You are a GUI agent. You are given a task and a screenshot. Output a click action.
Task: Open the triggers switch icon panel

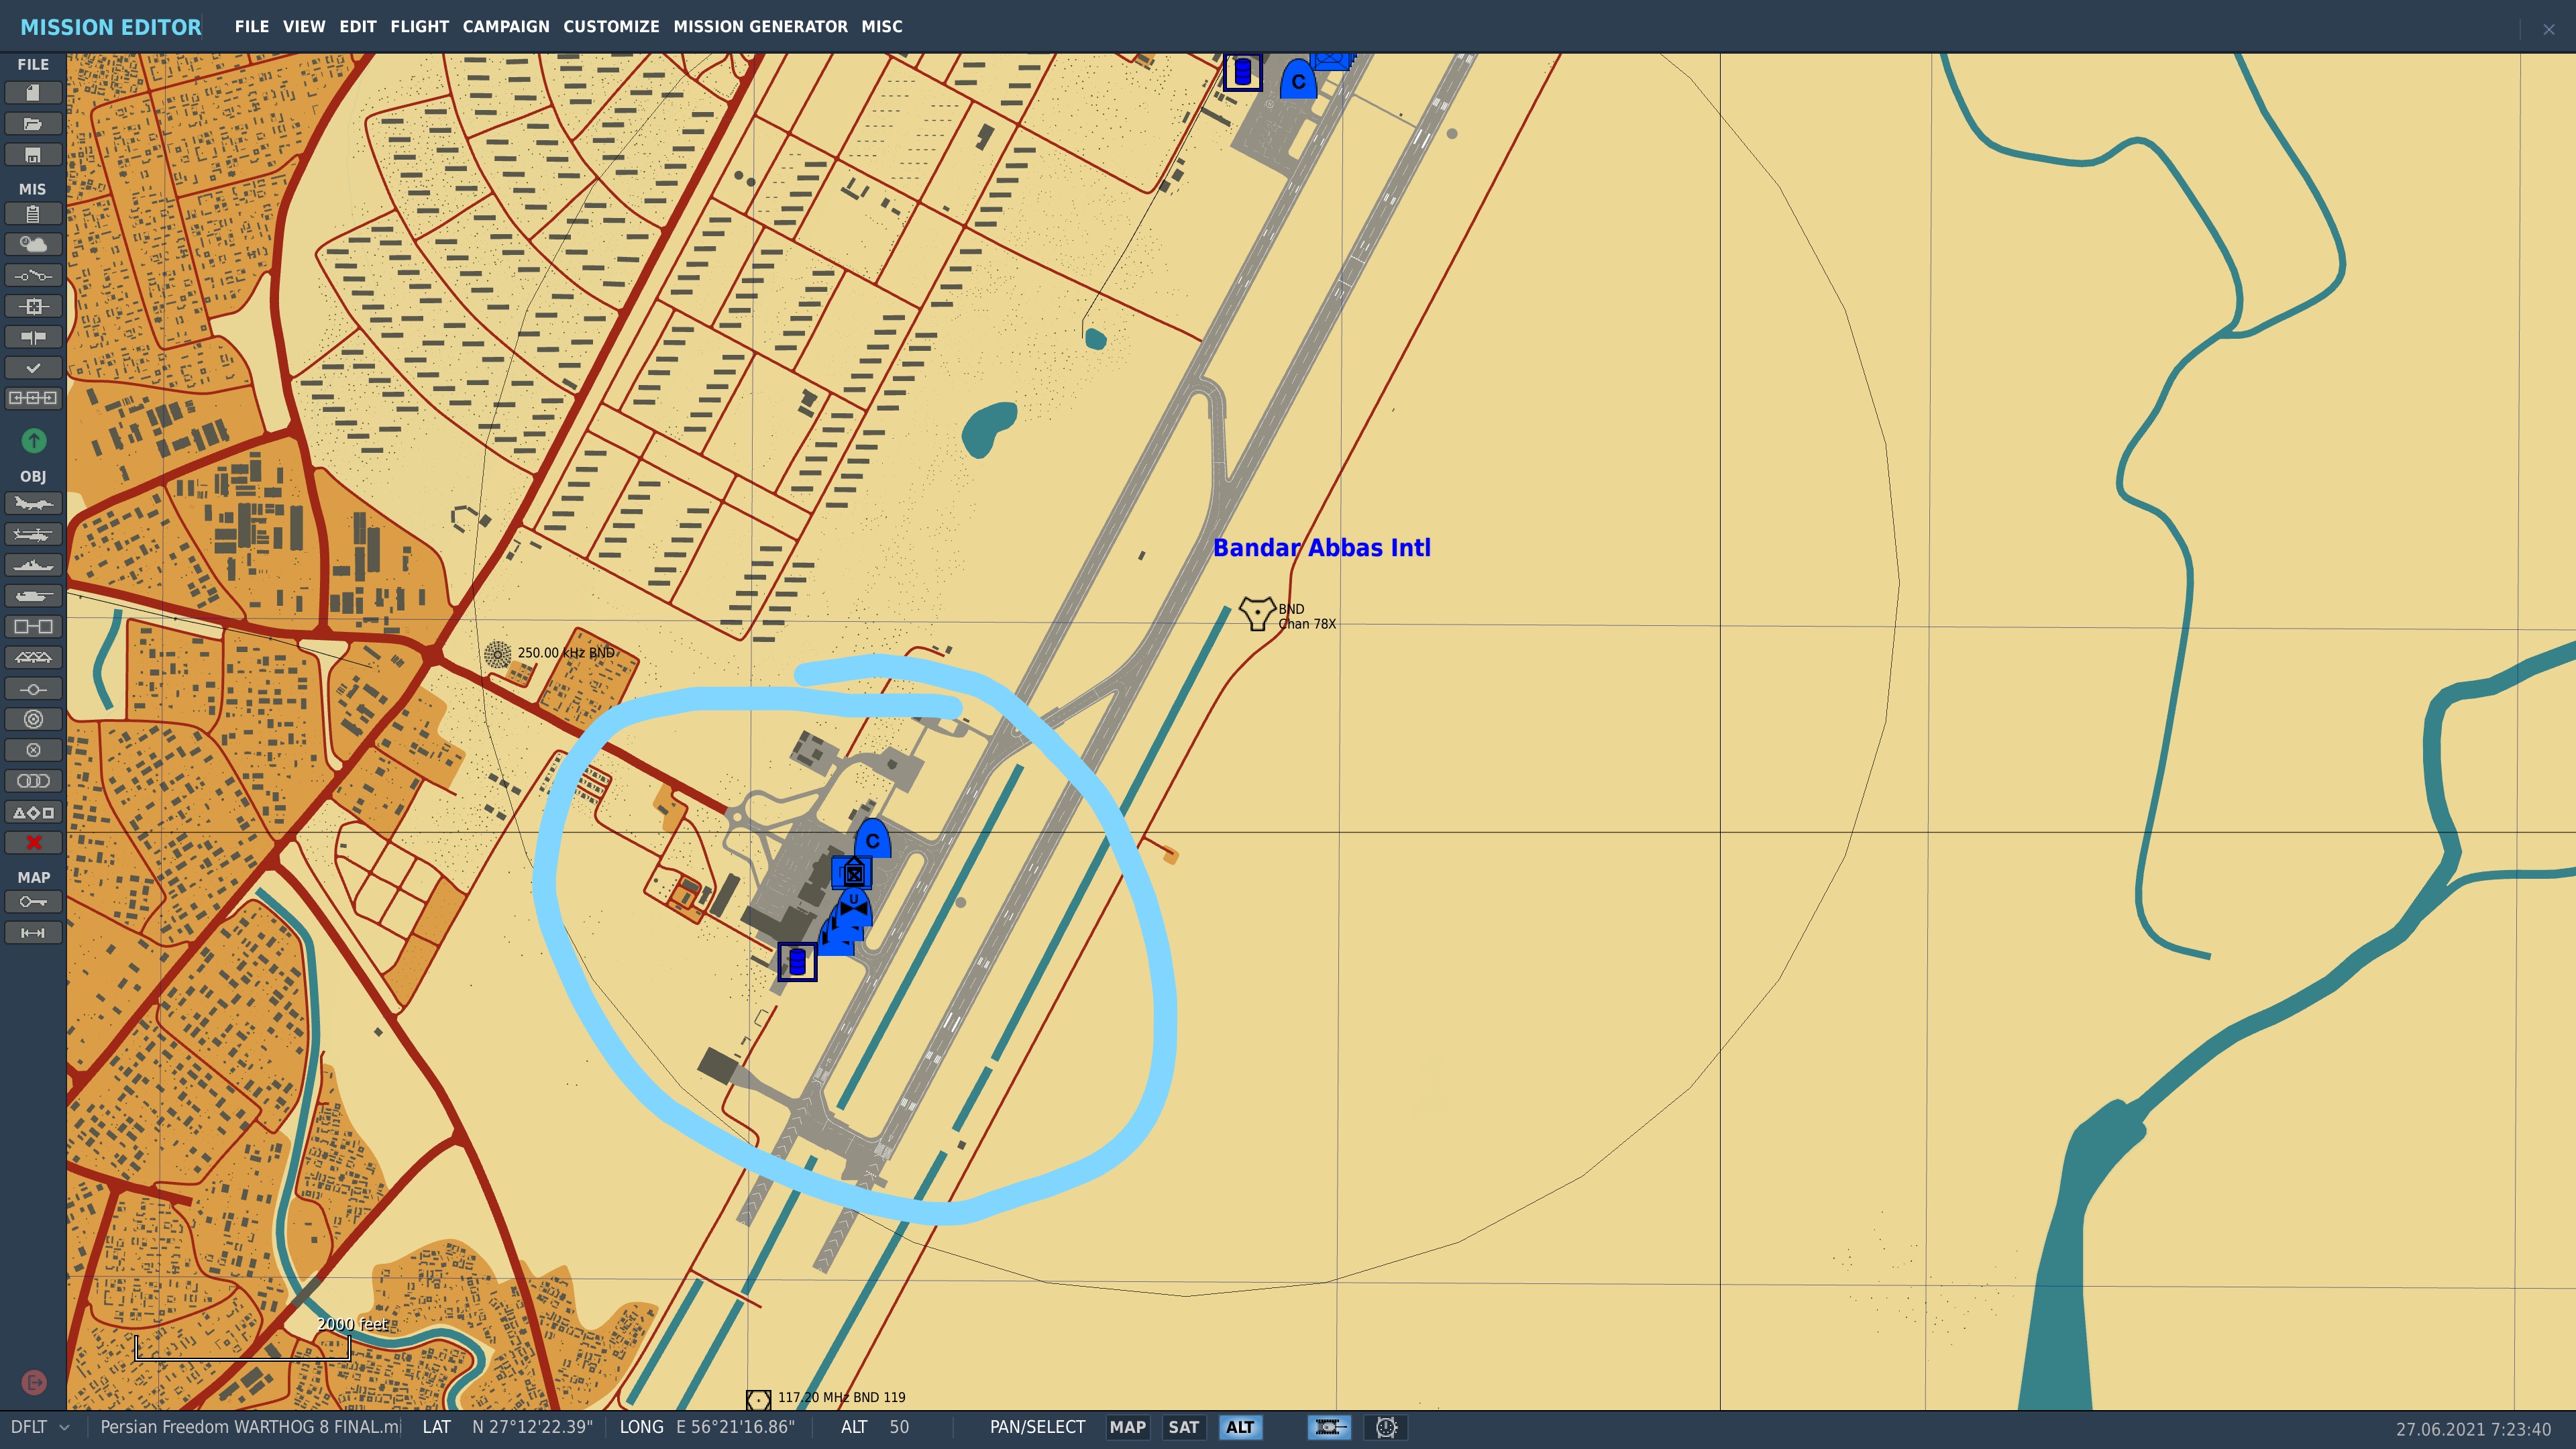(x=33, y=275)
